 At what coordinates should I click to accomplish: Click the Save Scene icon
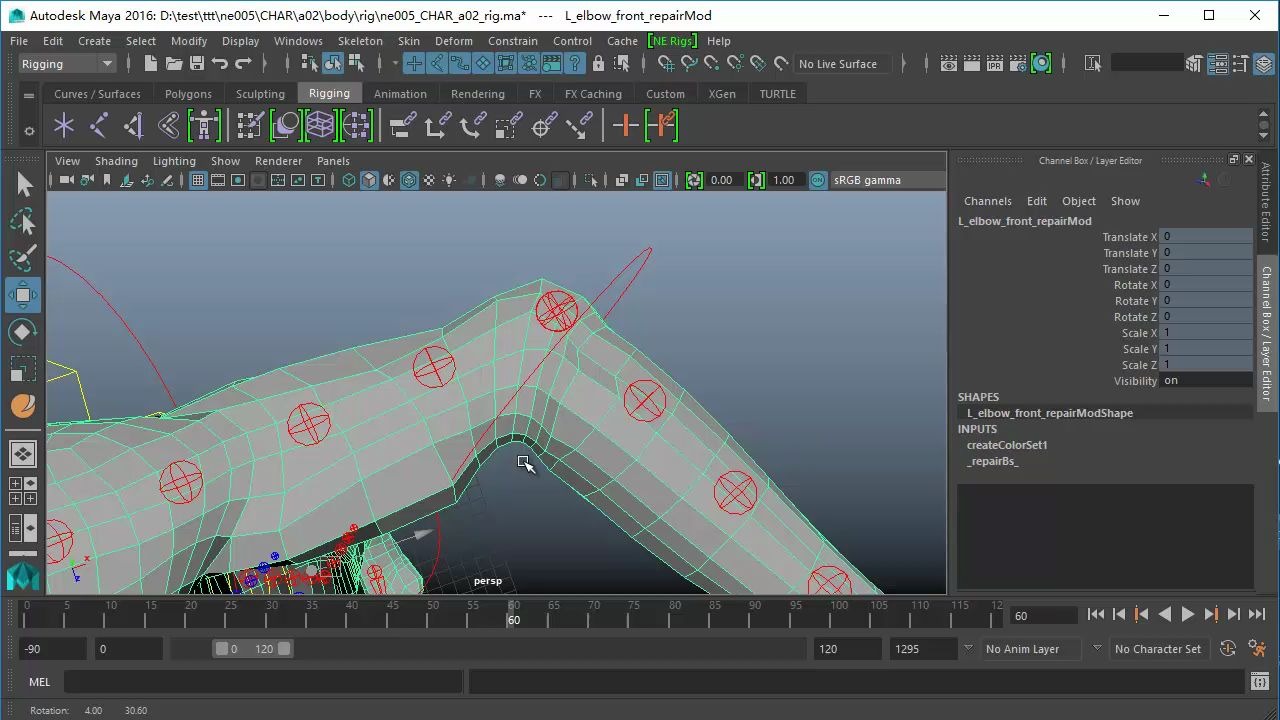point(197,64)
